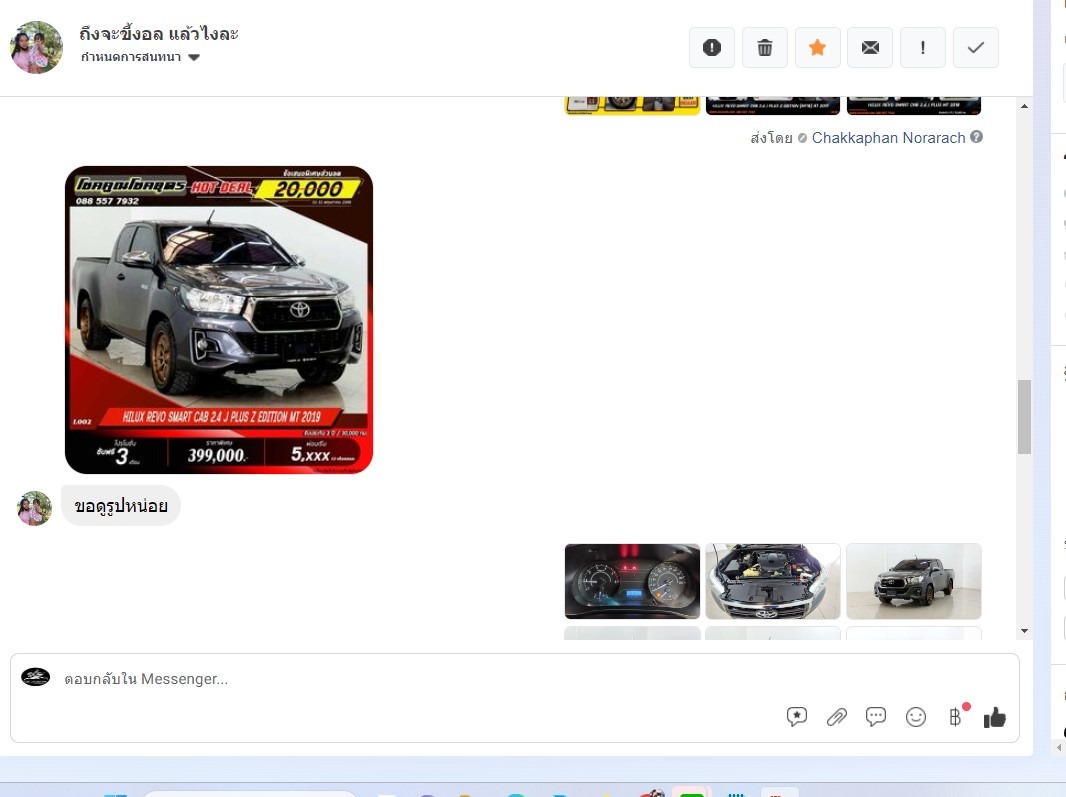This screenshot has width=1066, height=797.
Task: Send a thumbs-up like
Action: 995,717
